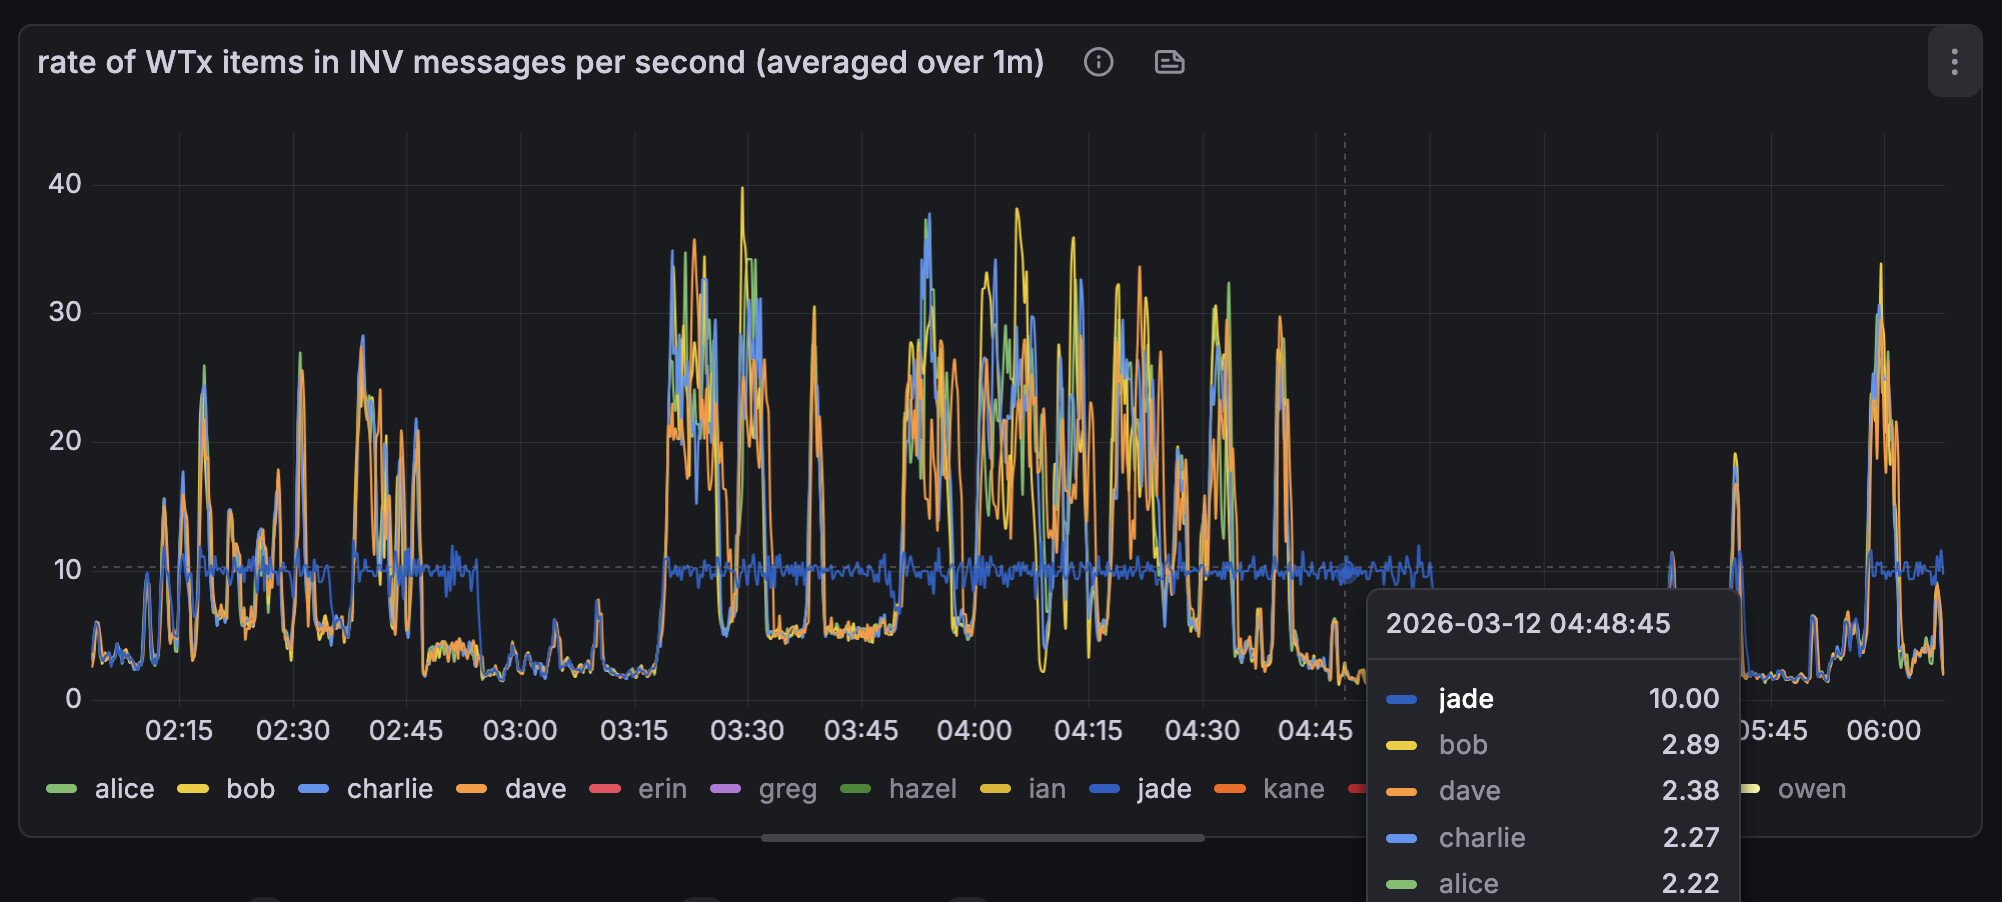Click the panel title text
The width and height of the screenshot is (2002, 902).
point(540,62)
